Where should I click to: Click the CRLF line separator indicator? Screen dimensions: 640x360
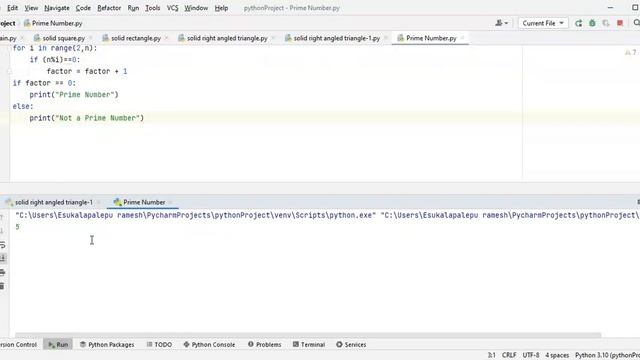click(x=509, y=355)
